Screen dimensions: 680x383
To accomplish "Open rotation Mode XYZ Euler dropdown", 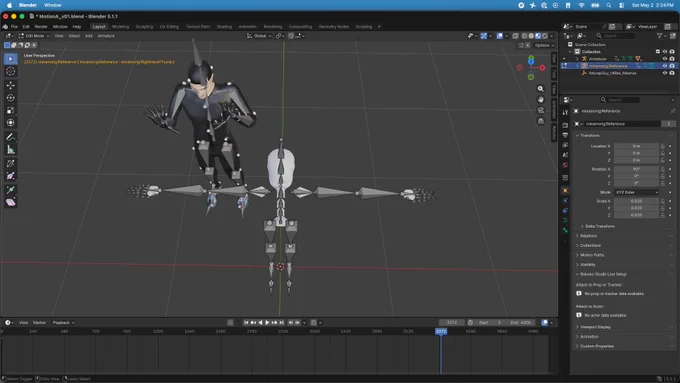I will click(x=636, y=192).
